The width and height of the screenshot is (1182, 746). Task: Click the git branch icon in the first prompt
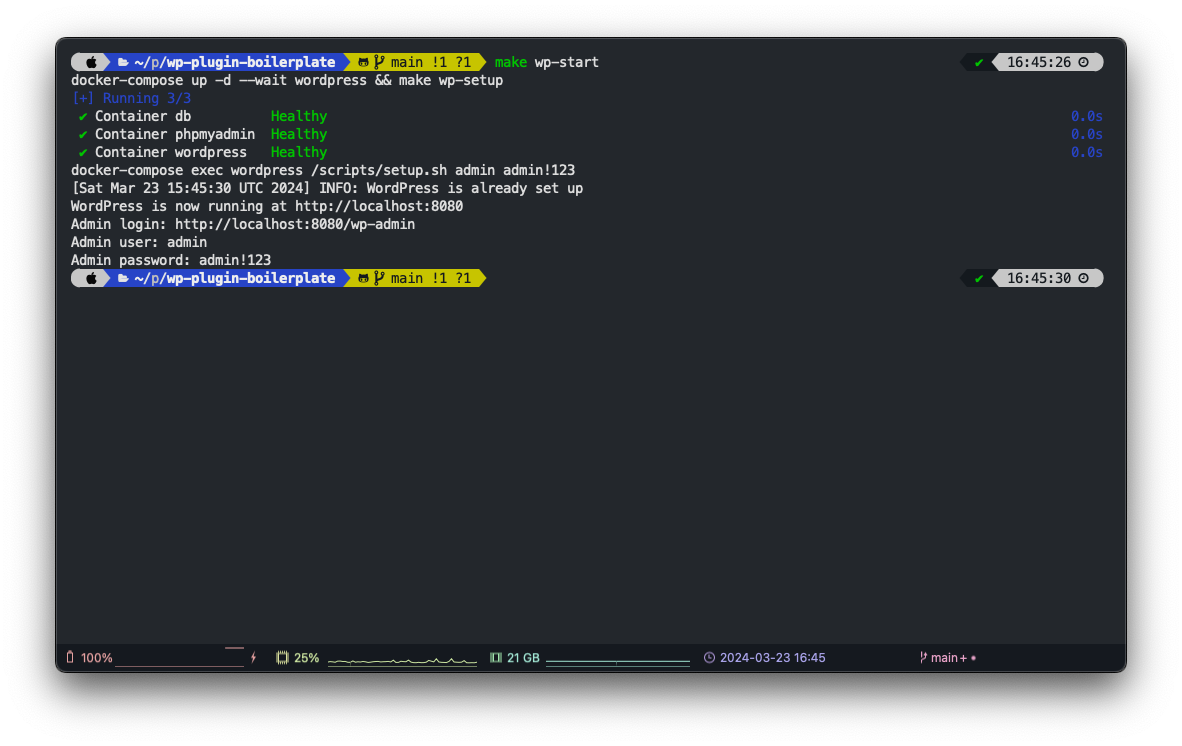[x=378, y=63]
